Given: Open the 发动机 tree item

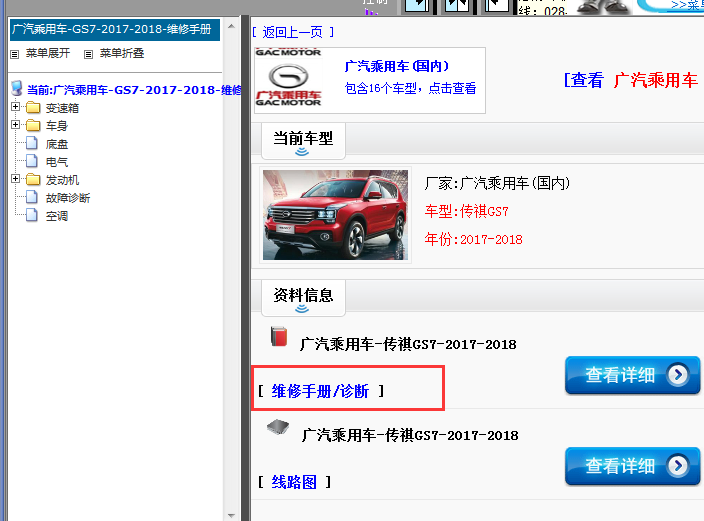Looking at the screenshot, I should click(x=62, y=180).
